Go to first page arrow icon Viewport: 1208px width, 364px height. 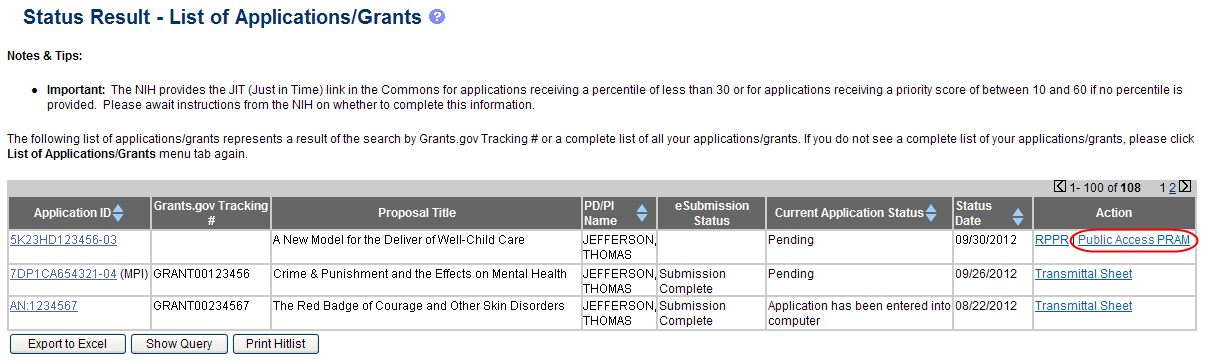[x=1060, y=187]
